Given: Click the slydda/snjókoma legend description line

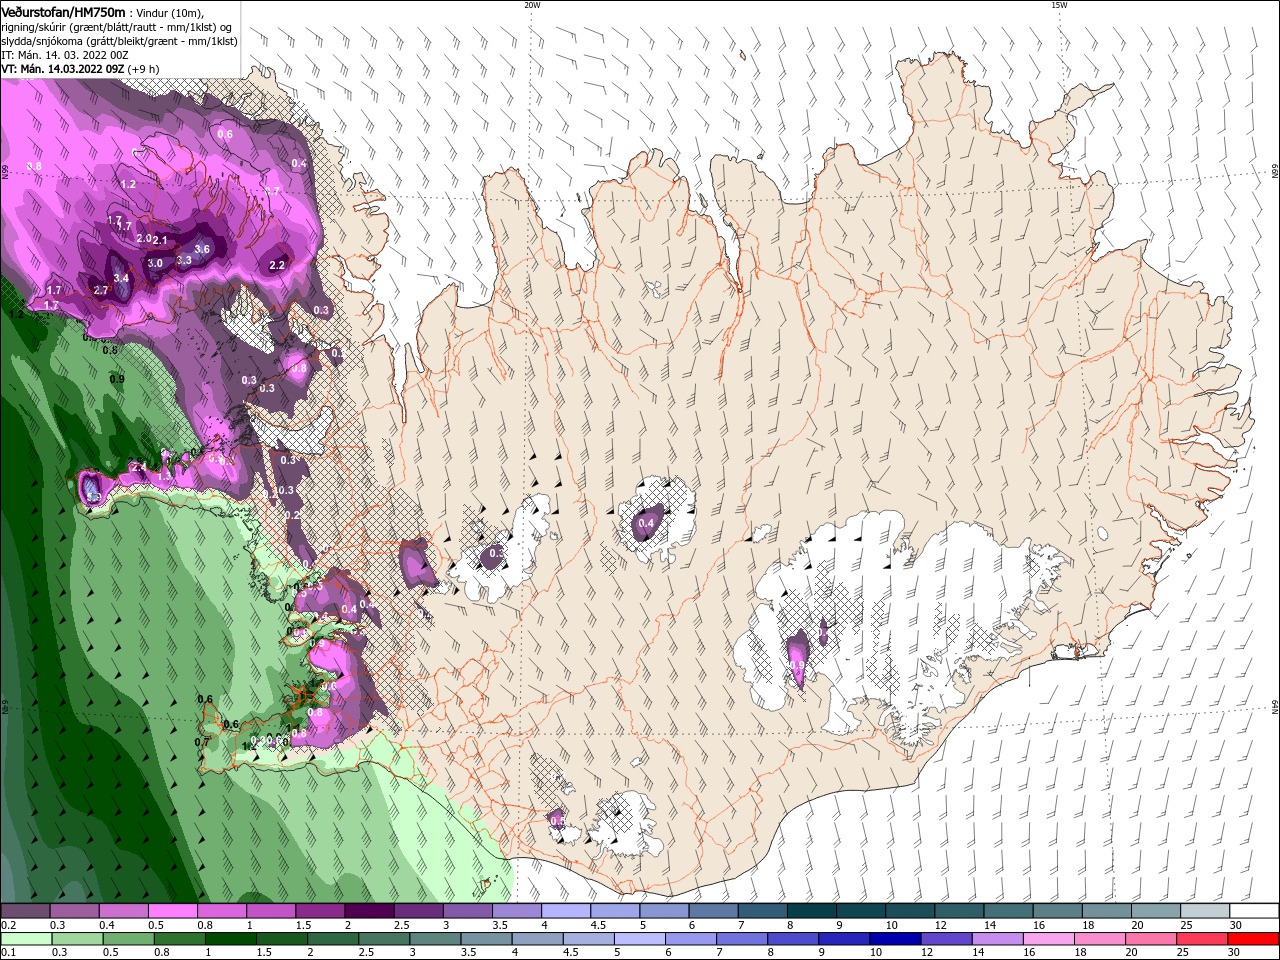Looking at the screenshot, I should pyautogui.click(x=120, y=42).
